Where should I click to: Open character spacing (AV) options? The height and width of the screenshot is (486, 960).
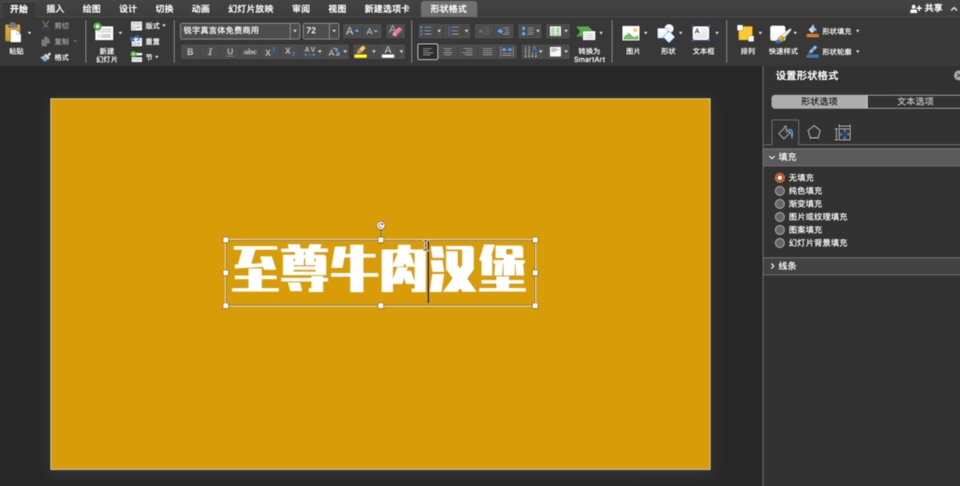312,52
